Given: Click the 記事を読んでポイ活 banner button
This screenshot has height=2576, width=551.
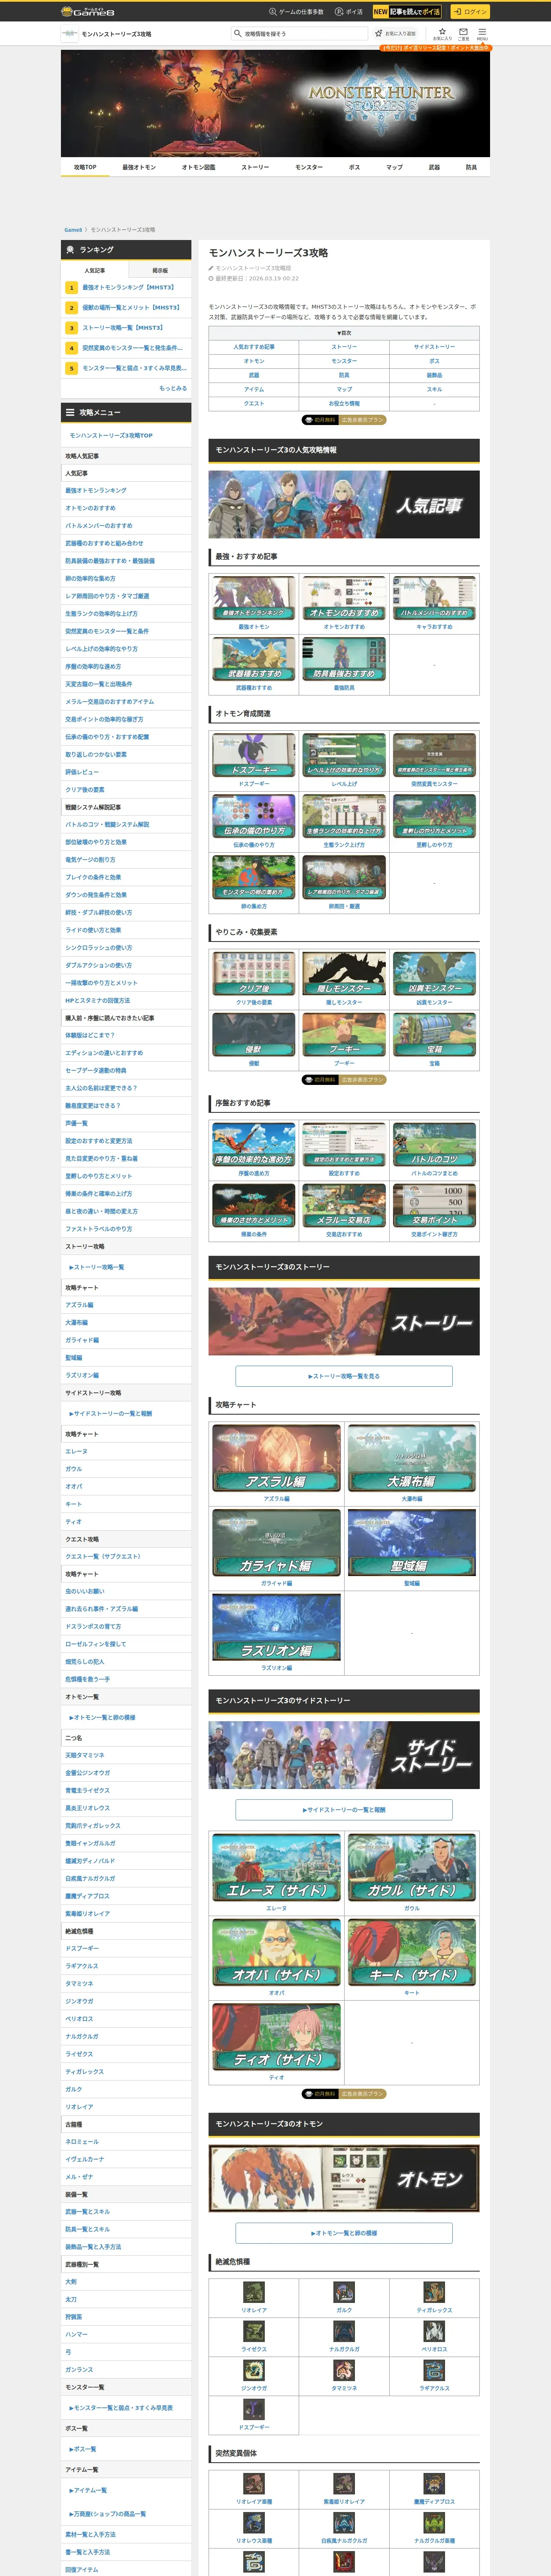Looking at the screenshot, I should click(x=407, y=12).
